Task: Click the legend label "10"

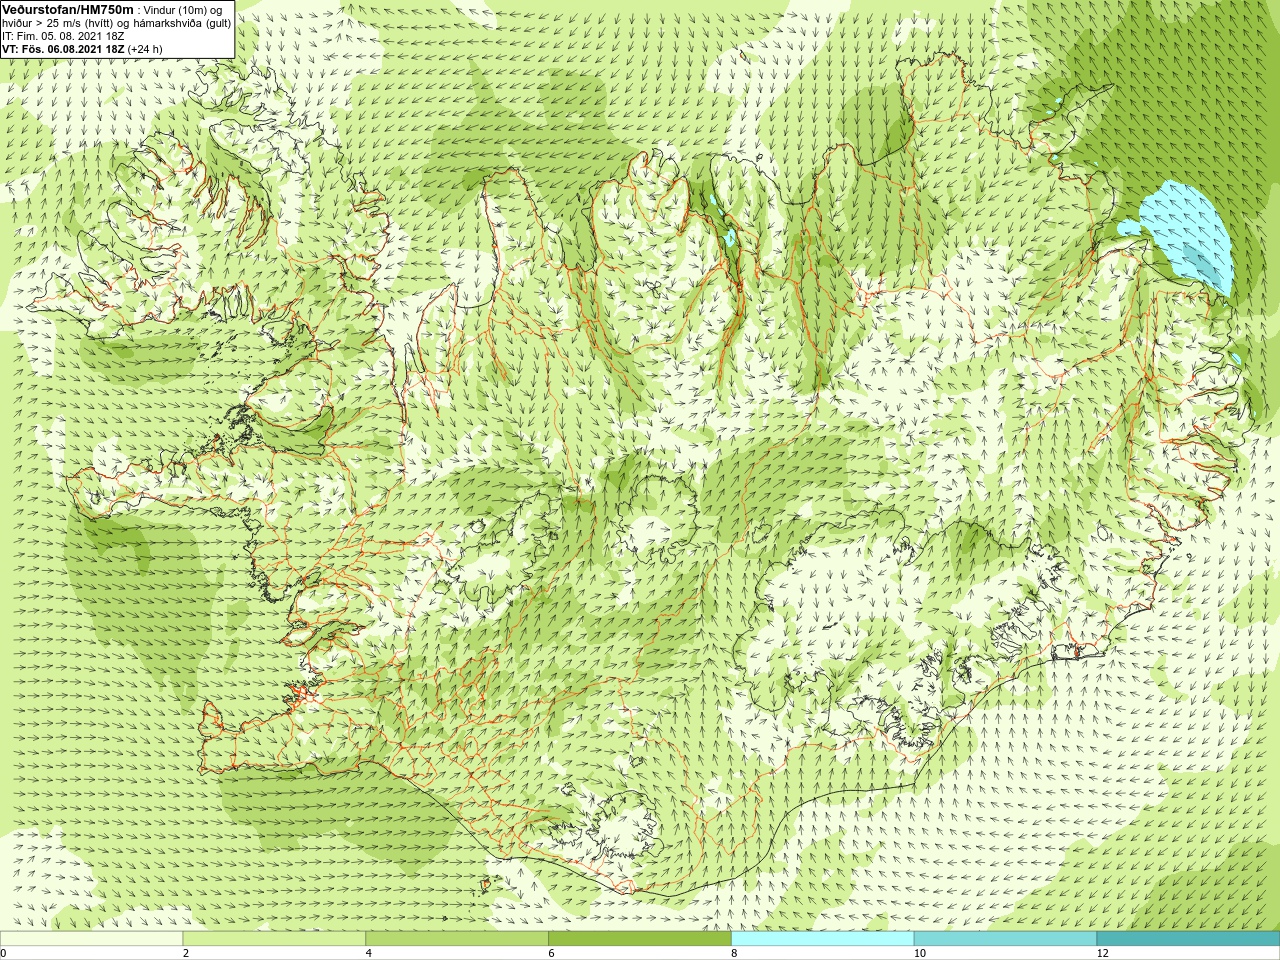Action: click(x=920, y=953)
